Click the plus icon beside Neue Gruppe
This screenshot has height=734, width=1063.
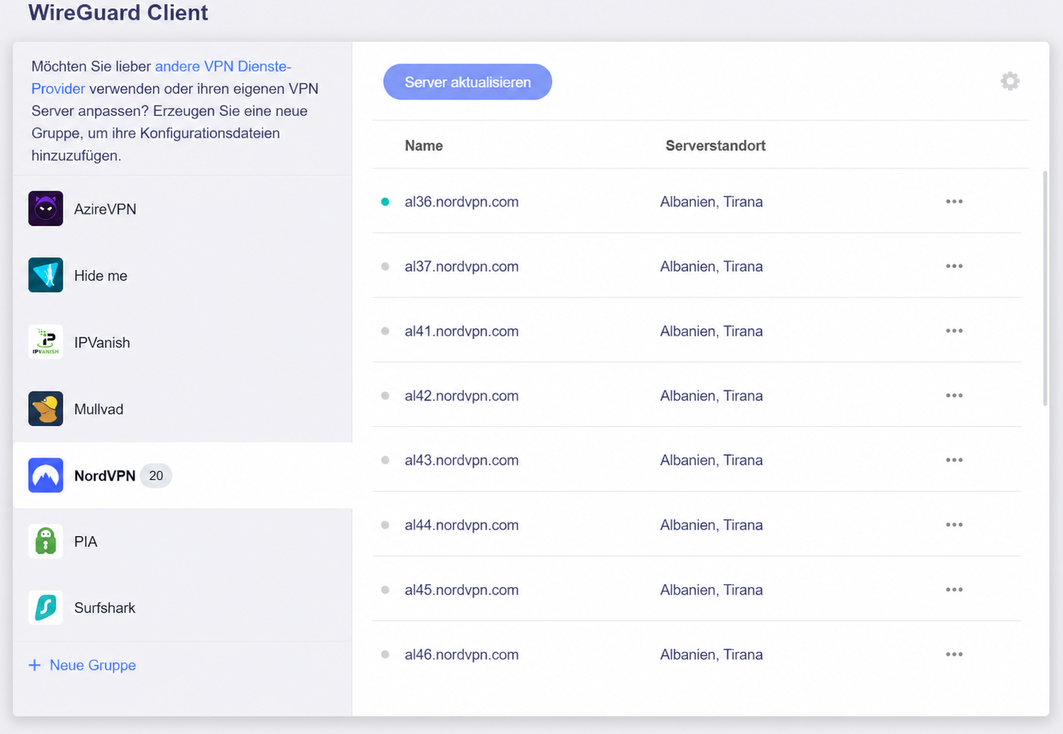click(35, 665)
